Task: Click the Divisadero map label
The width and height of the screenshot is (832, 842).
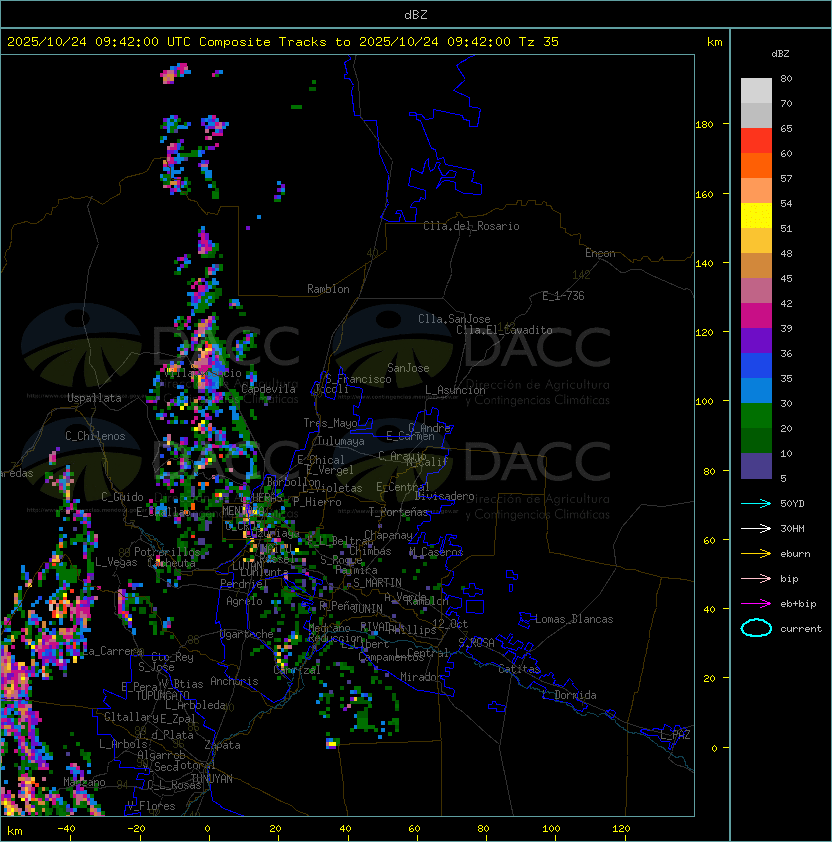Action: coord(444,496)
